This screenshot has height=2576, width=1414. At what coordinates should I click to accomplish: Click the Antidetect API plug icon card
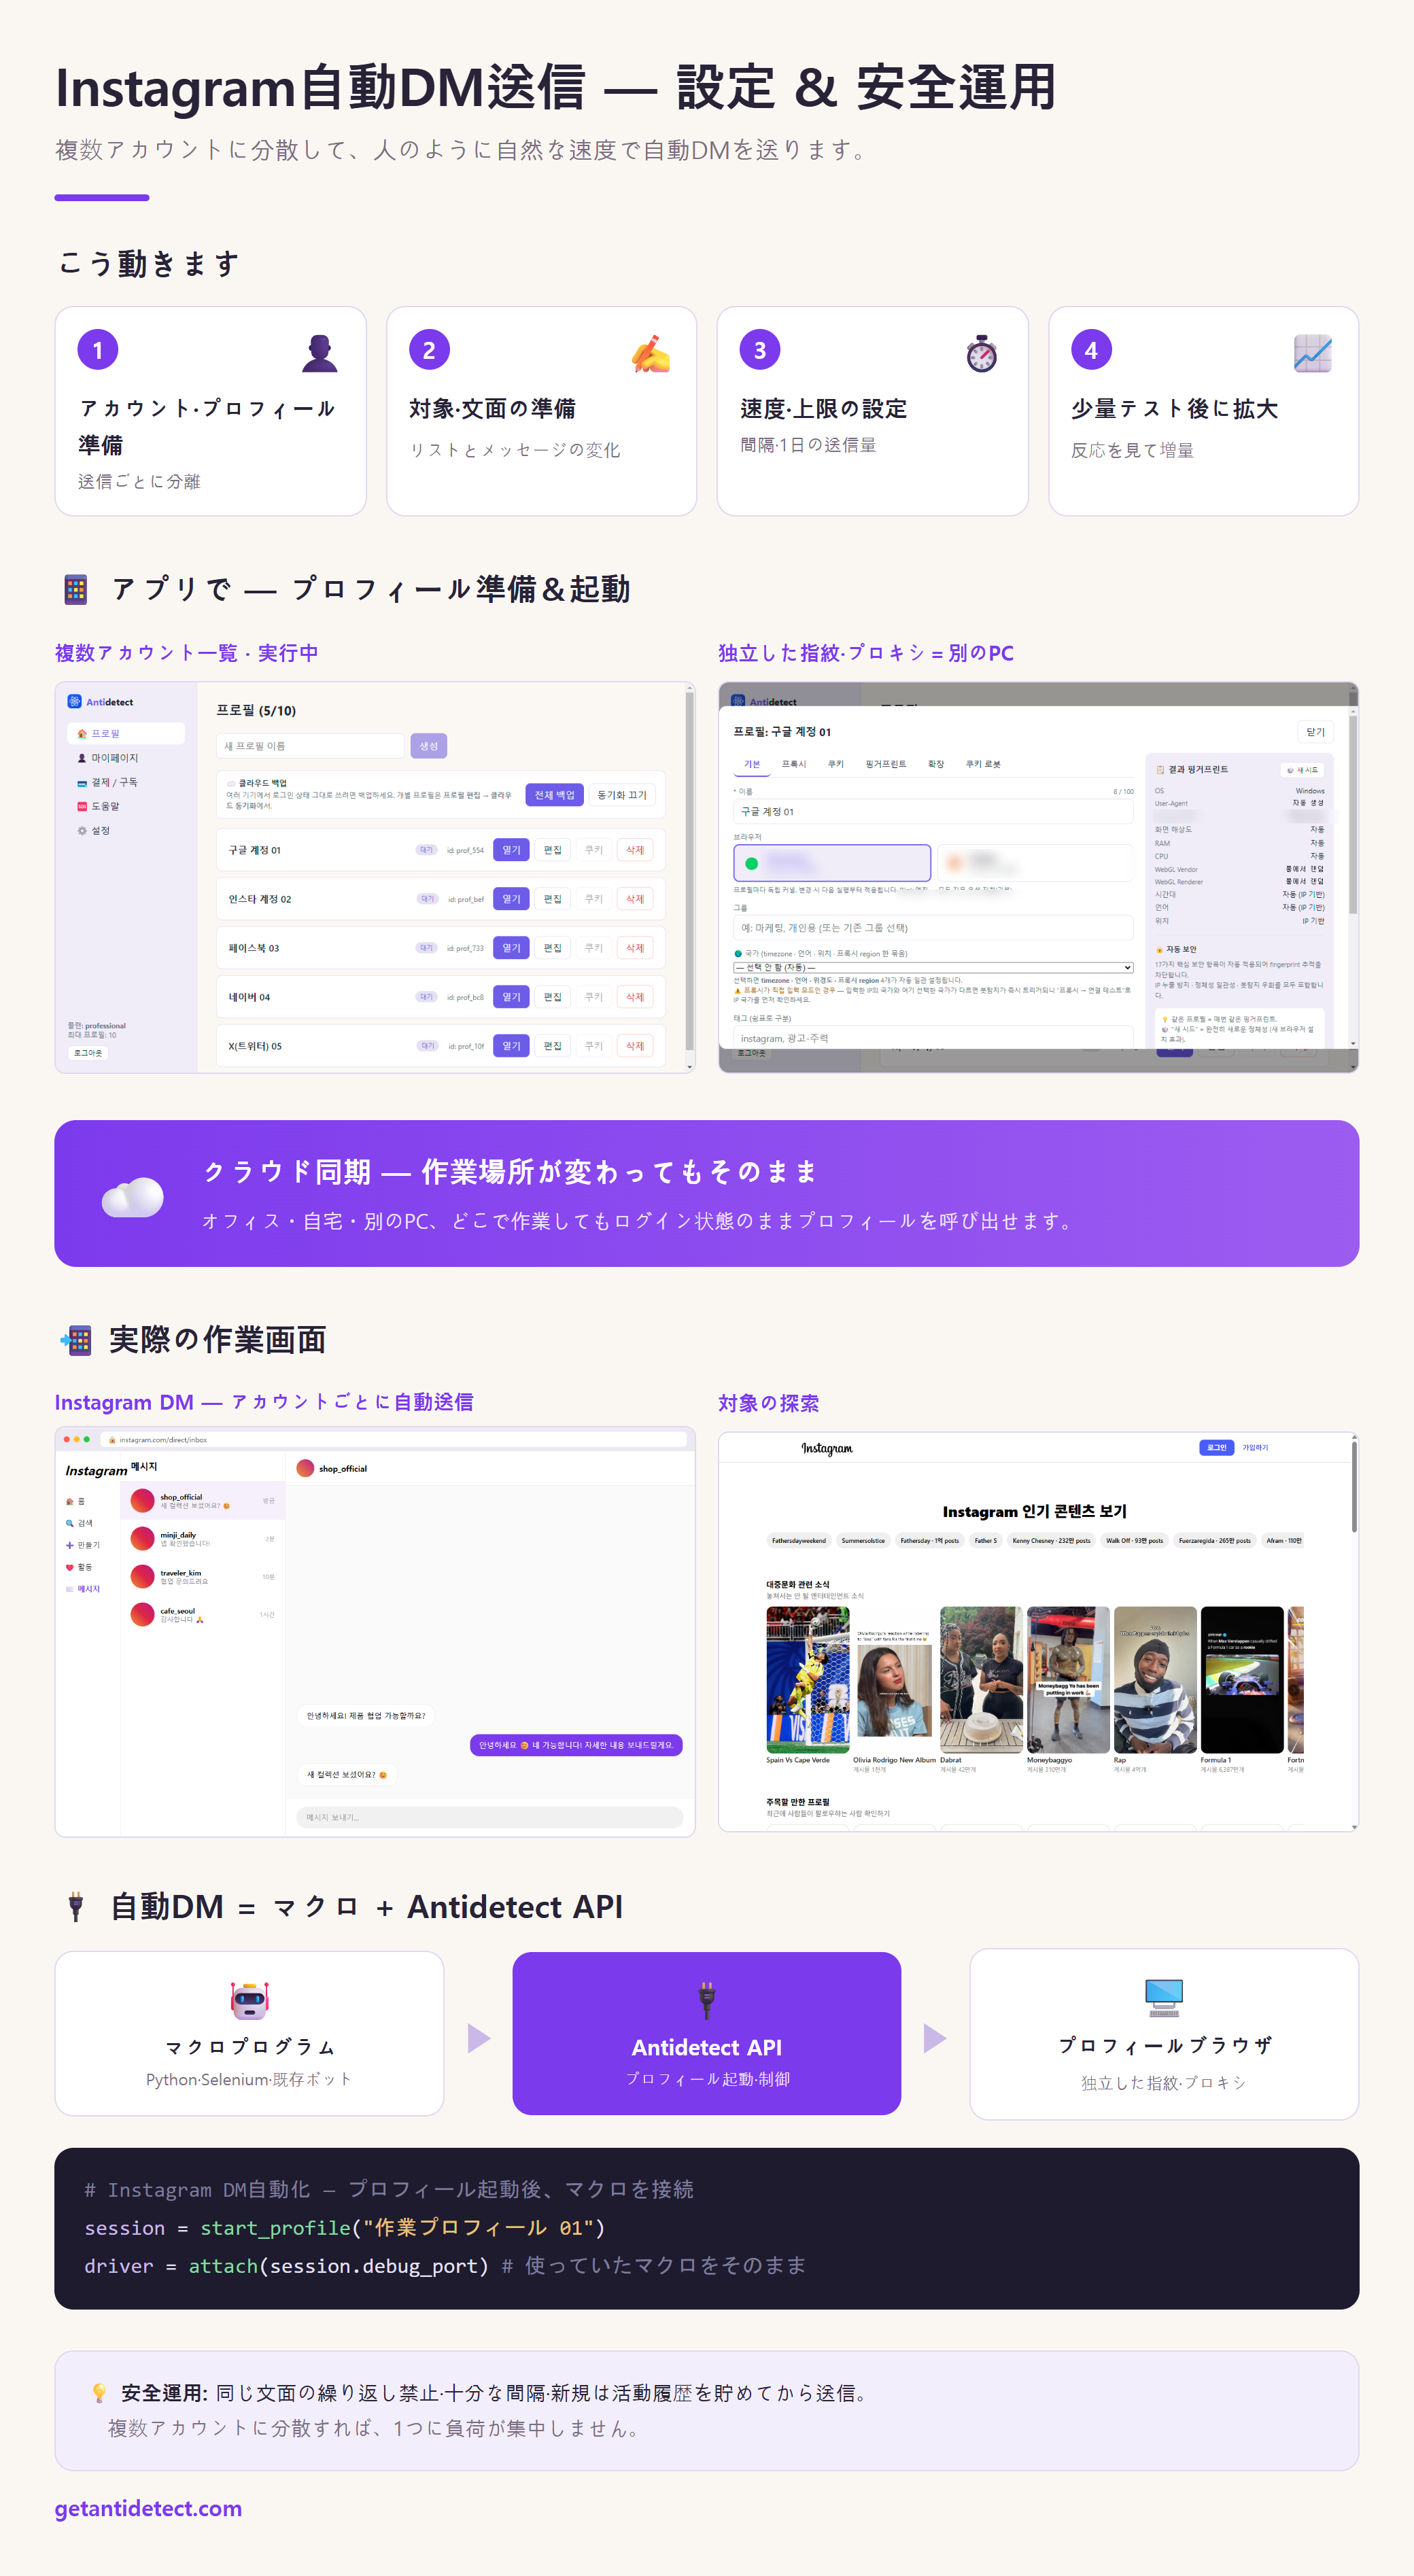707,2033
